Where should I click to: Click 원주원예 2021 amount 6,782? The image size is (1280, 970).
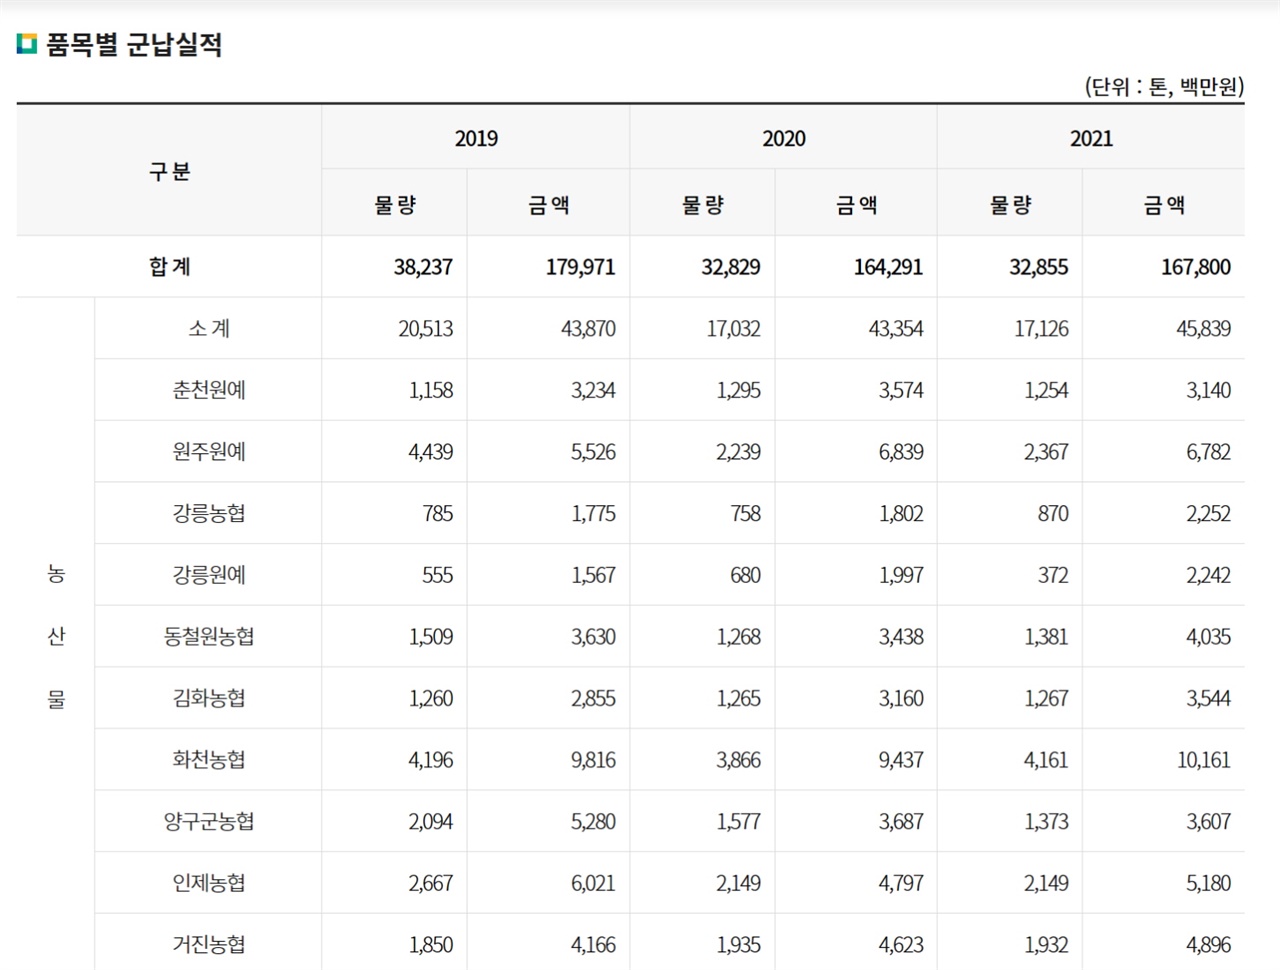click(1209, 452)
